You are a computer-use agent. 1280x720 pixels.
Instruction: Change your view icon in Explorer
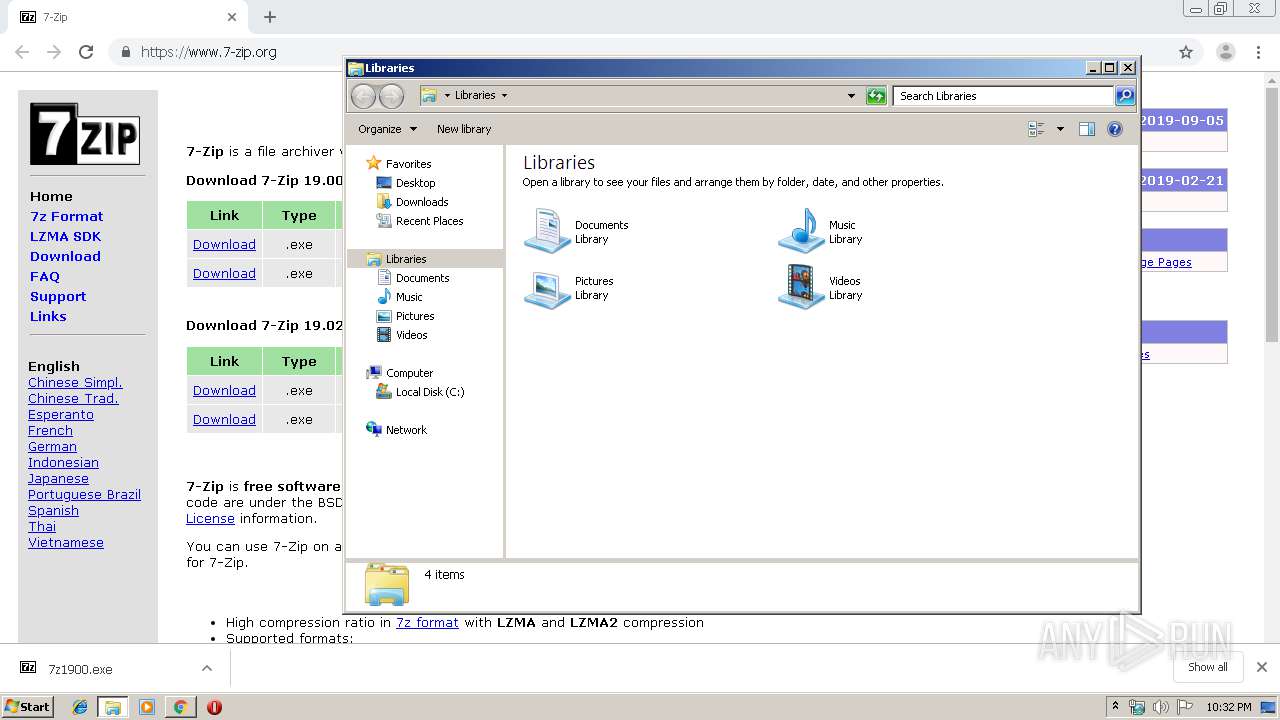[1036, 129]
